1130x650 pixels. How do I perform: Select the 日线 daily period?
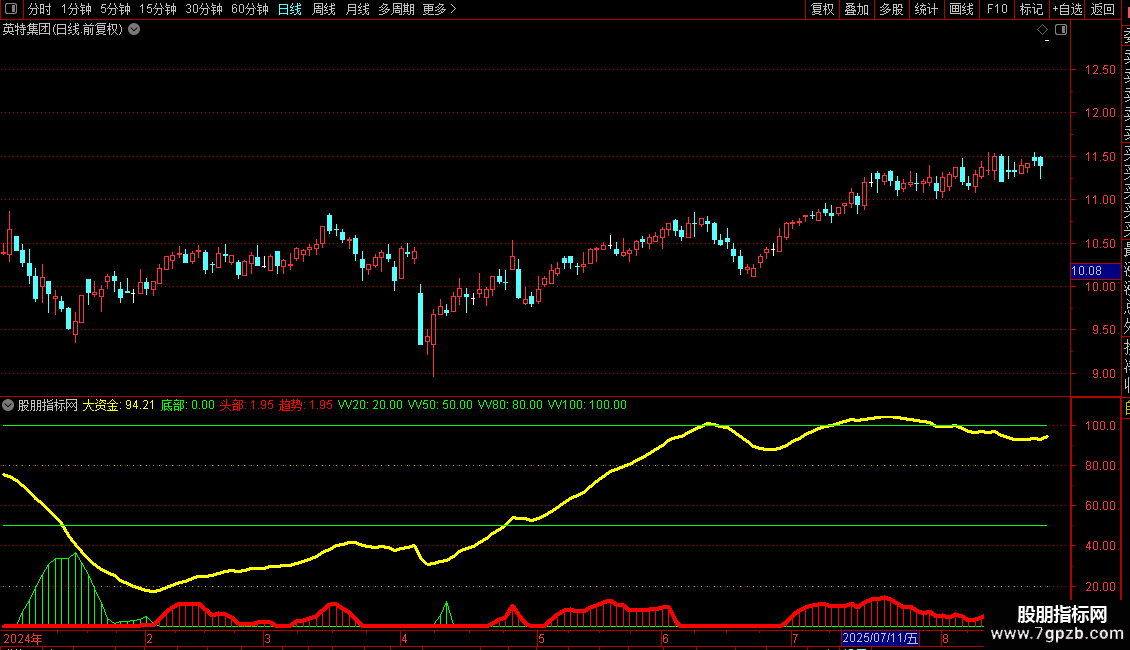[x=290, y=9]
